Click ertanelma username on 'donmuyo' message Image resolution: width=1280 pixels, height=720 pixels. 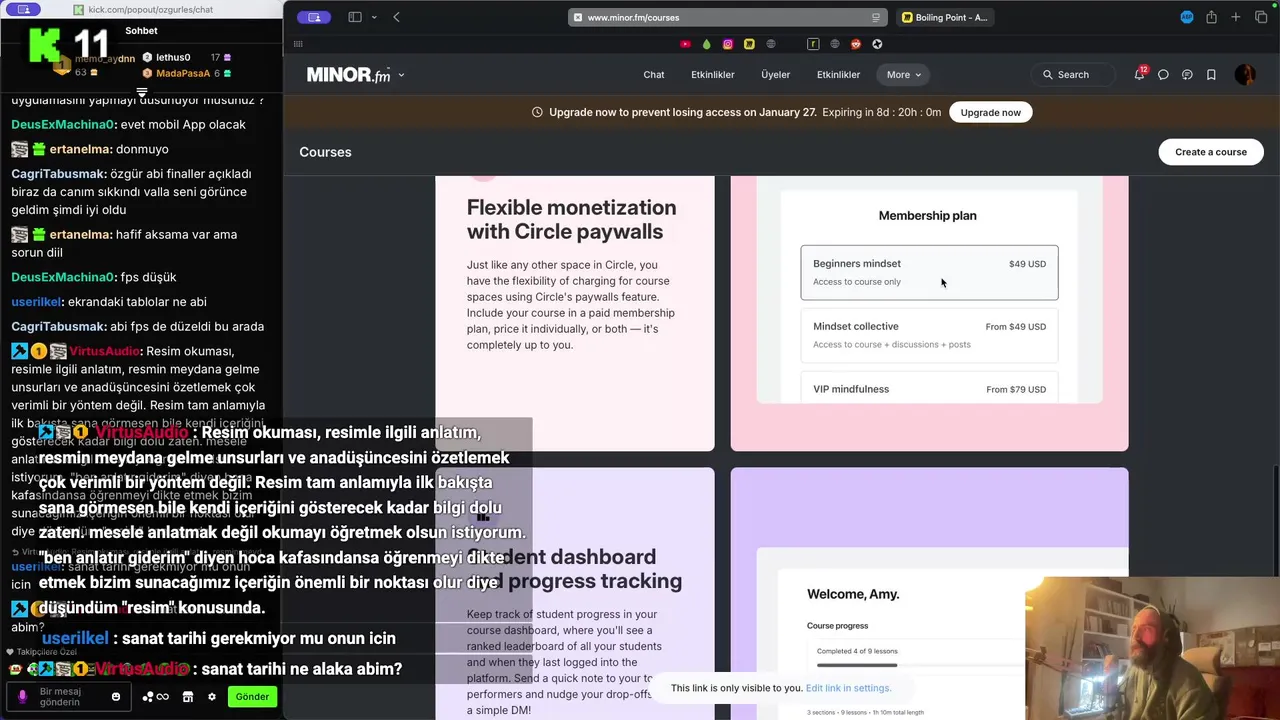80,149
